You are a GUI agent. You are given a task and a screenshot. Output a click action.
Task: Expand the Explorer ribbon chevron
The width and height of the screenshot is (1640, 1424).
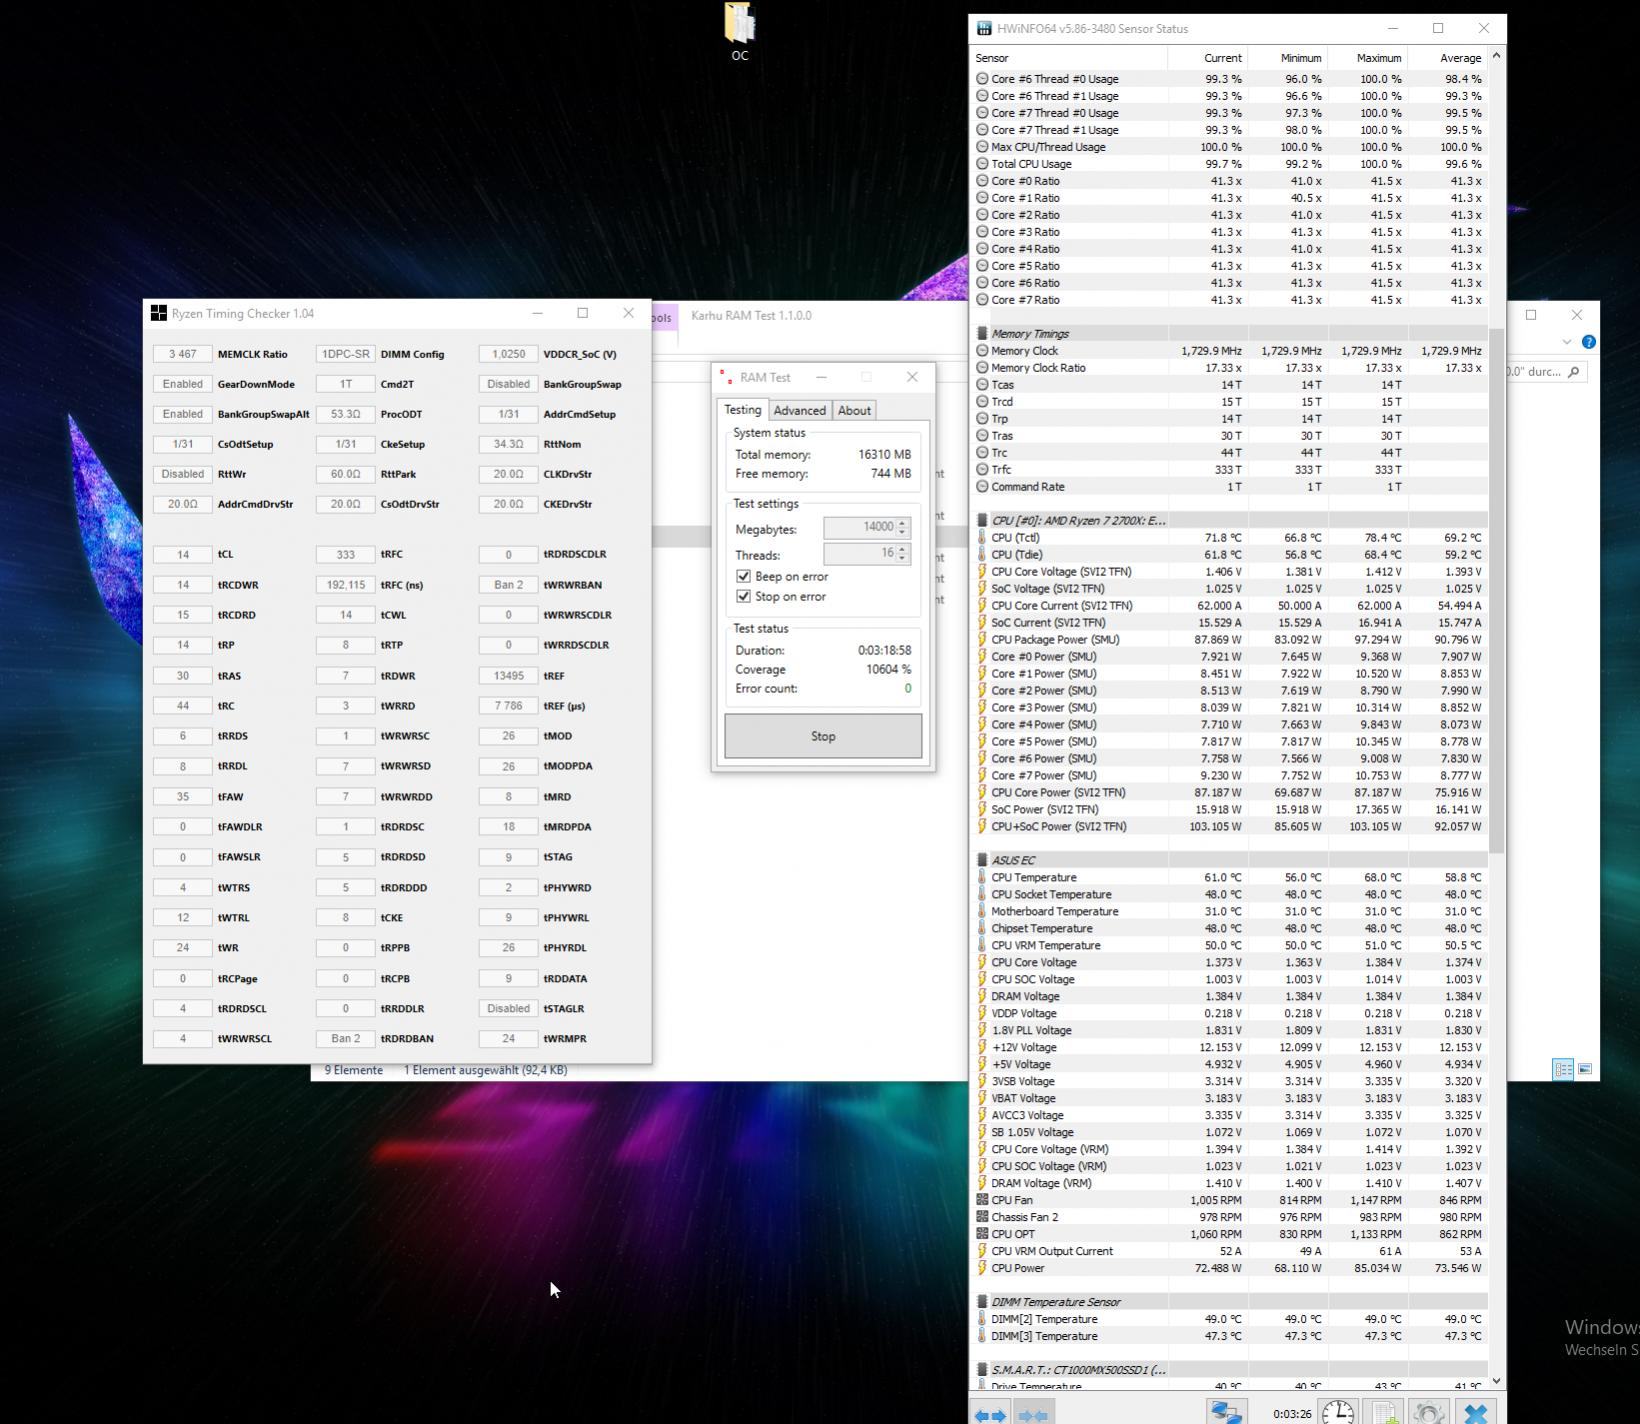pos(1566,342)
